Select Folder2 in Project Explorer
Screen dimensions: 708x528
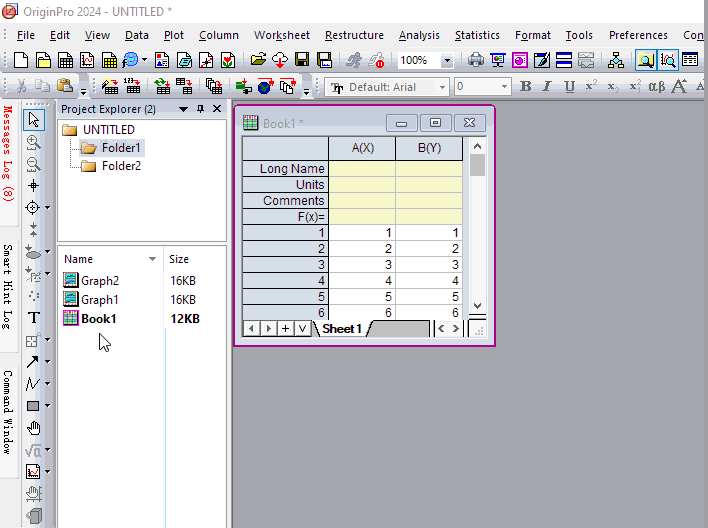pyautogui.click(x=121, y=166)
